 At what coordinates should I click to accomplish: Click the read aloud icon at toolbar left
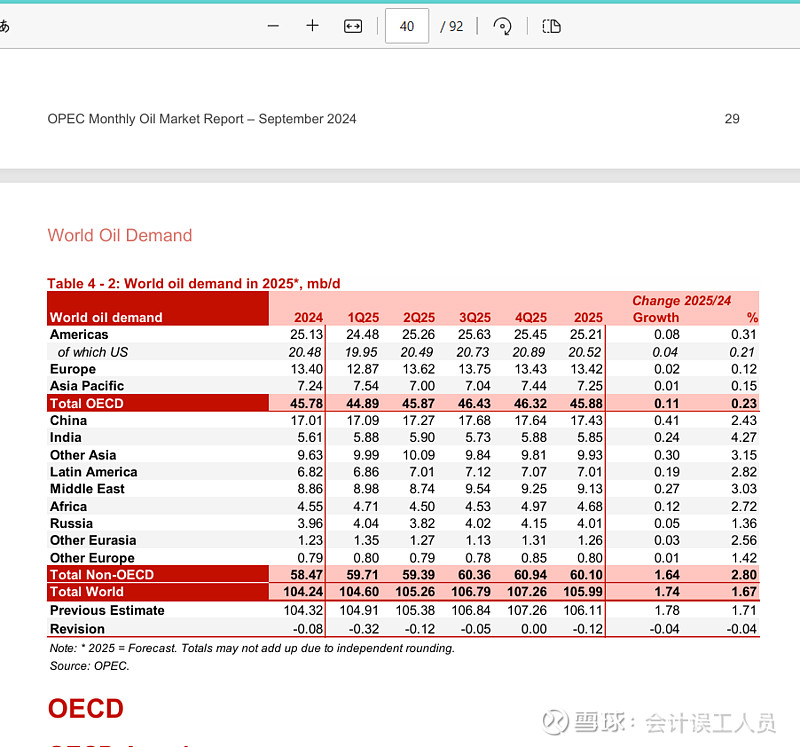(4, 26)
